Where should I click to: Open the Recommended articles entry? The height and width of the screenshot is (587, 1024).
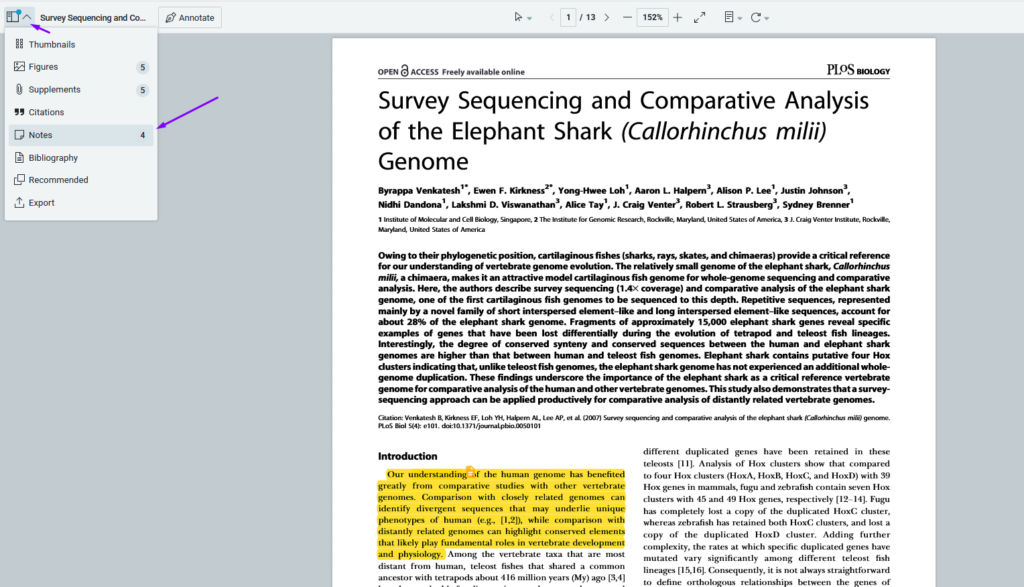(58, 180)
